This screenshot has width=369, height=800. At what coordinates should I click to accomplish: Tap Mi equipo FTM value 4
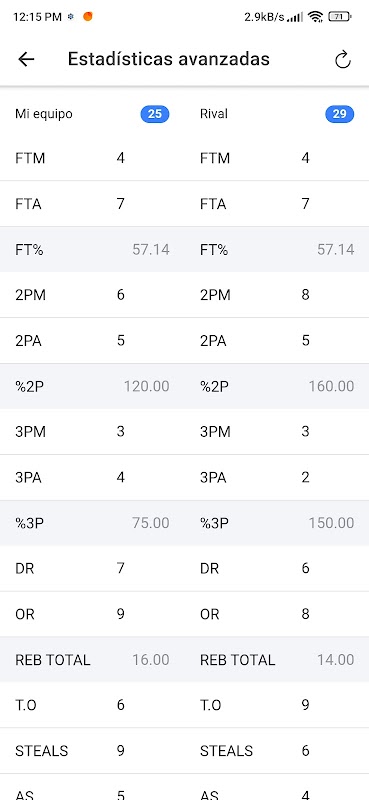click(x=120, y=158)
